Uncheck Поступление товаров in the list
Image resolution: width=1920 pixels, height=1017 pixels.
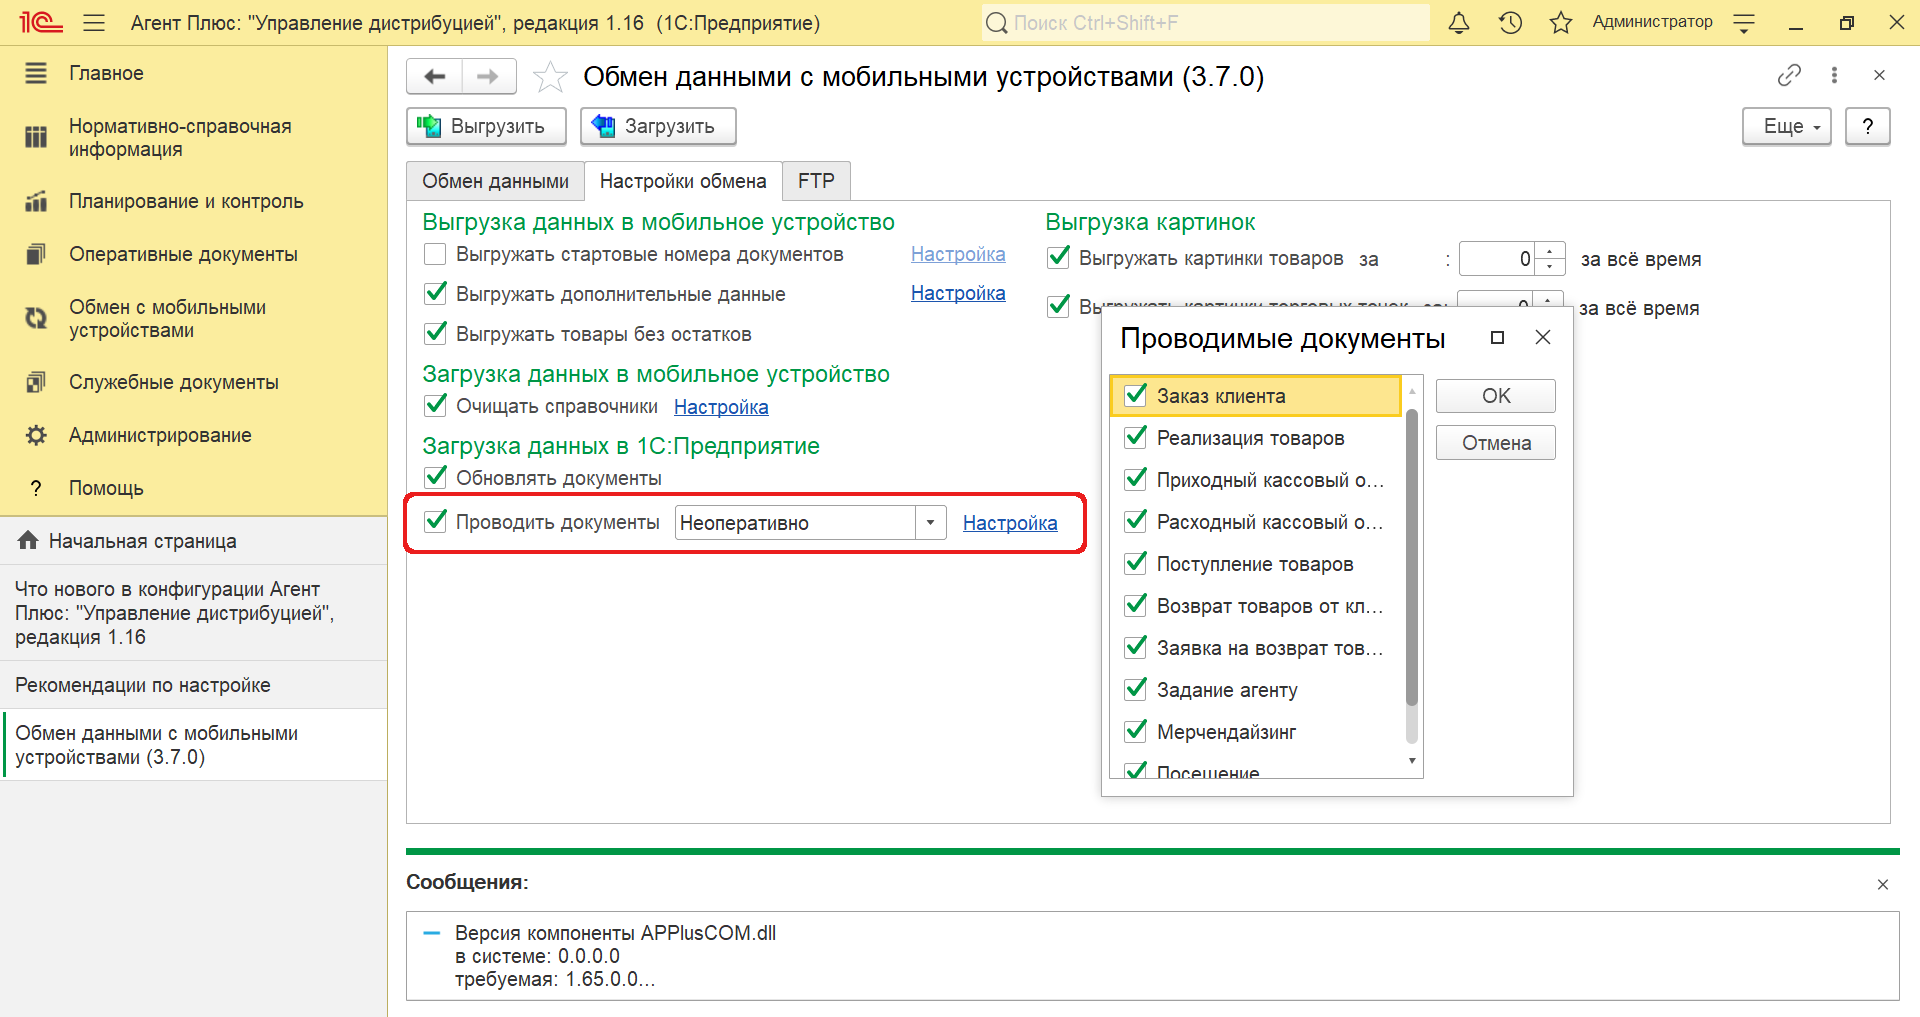click(x=1136, y=564)
